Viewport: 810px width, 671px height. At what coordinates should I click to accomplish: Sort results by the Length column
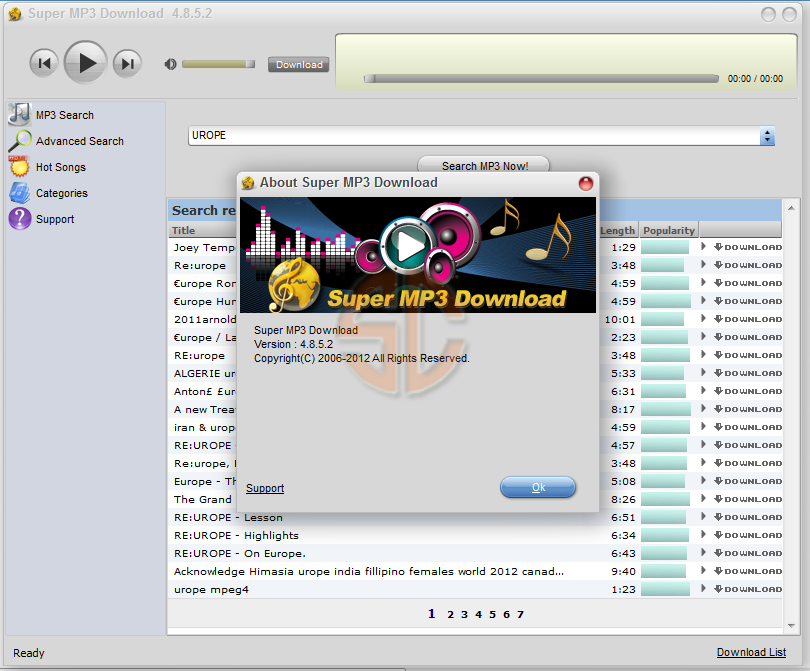pos(618,230)
